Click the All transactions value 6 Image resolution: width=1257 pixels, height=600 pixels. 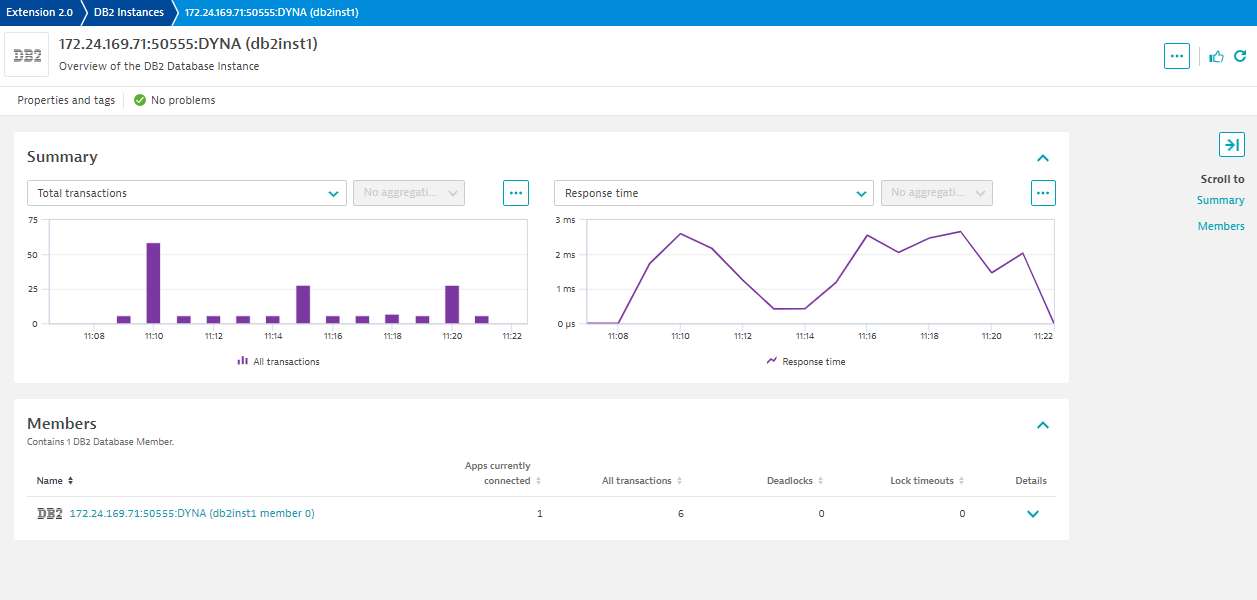(x=681, y=514)
